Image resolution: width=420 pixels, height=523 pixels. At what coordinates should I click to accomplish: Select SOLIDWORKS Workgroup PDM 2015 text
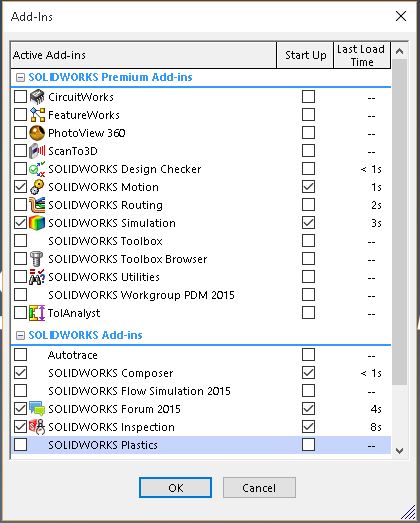pyautogui.click(x=141, y=295)
